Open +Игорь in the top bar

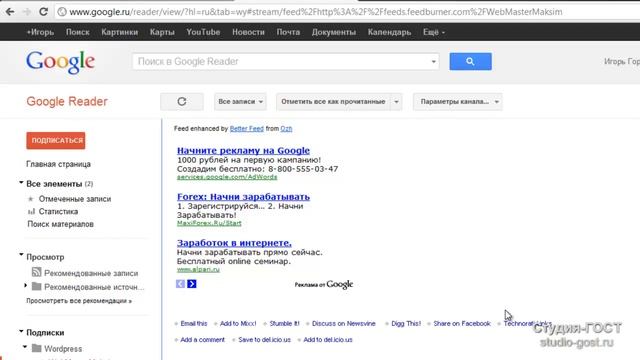tap(40, 32)
